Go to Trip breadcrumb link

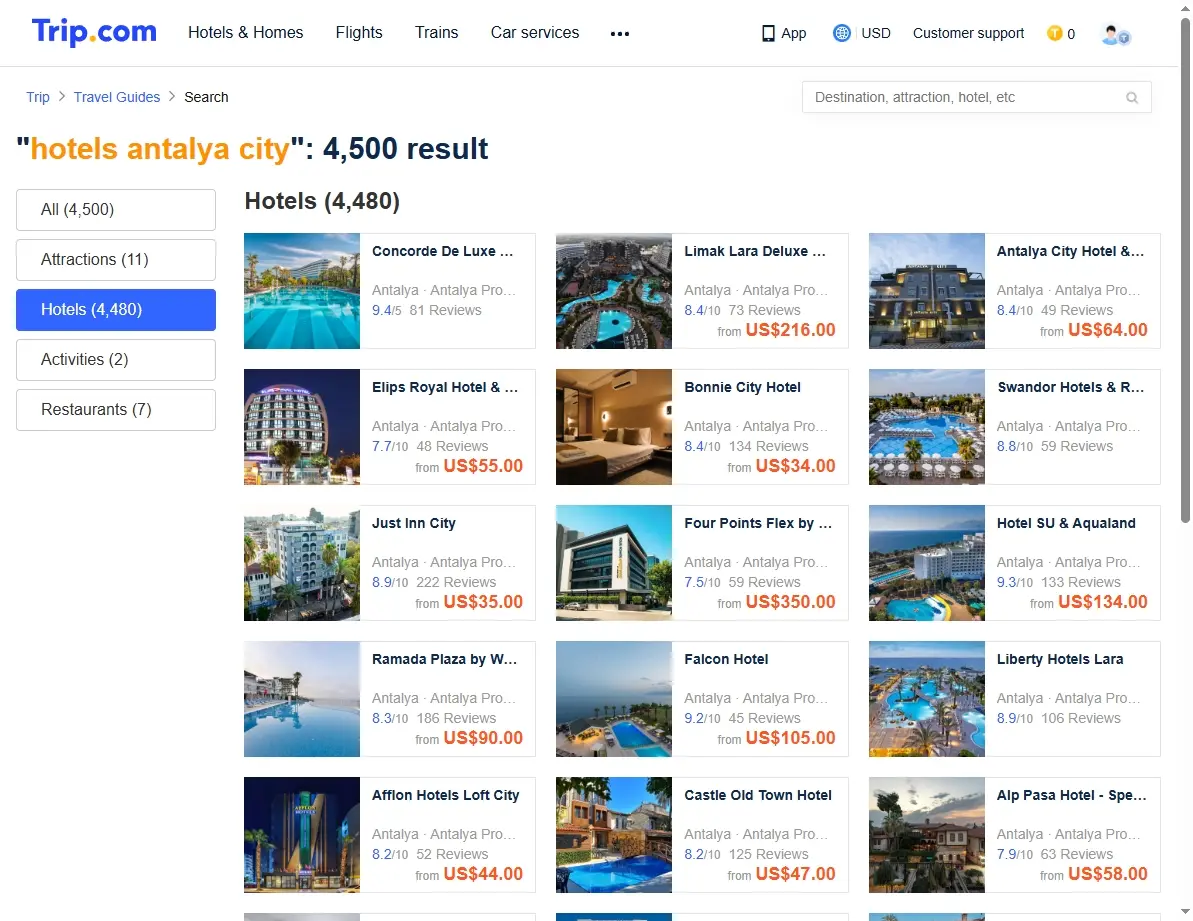point(37,97)
